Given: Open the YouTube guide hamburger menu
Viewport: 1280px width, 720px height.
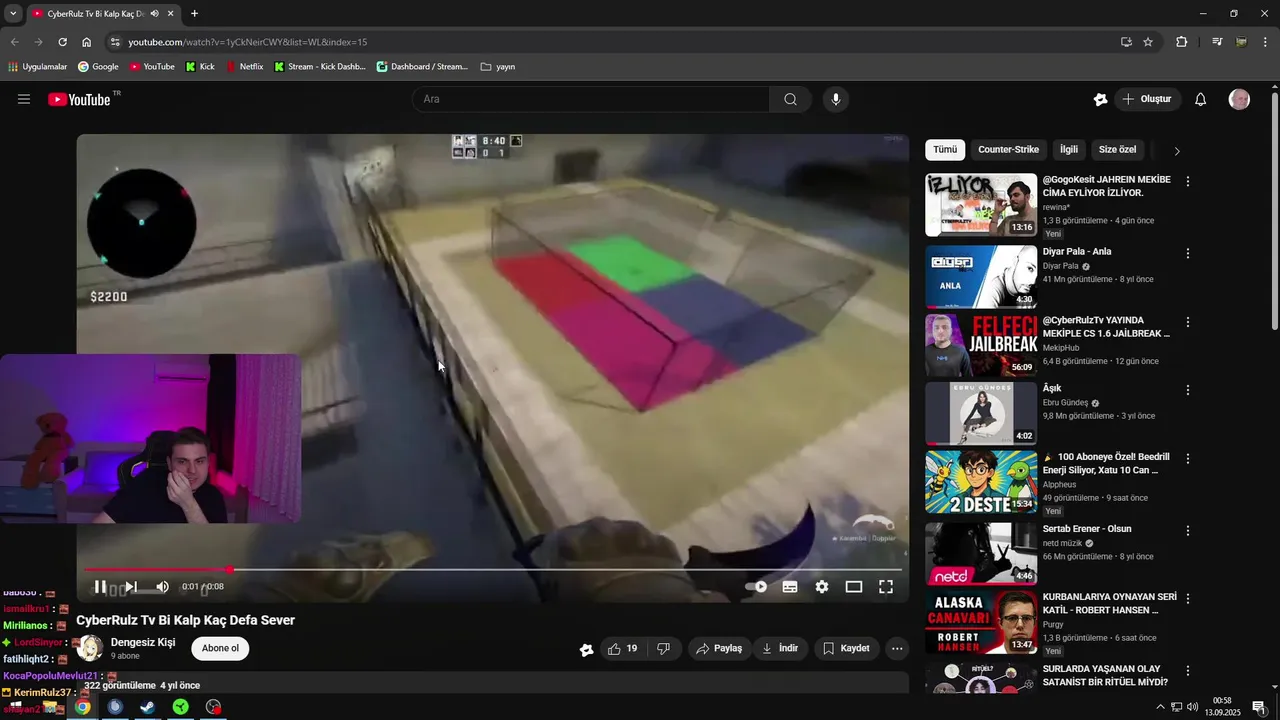Looking at the screenshot, I should [x=24, y=99].
